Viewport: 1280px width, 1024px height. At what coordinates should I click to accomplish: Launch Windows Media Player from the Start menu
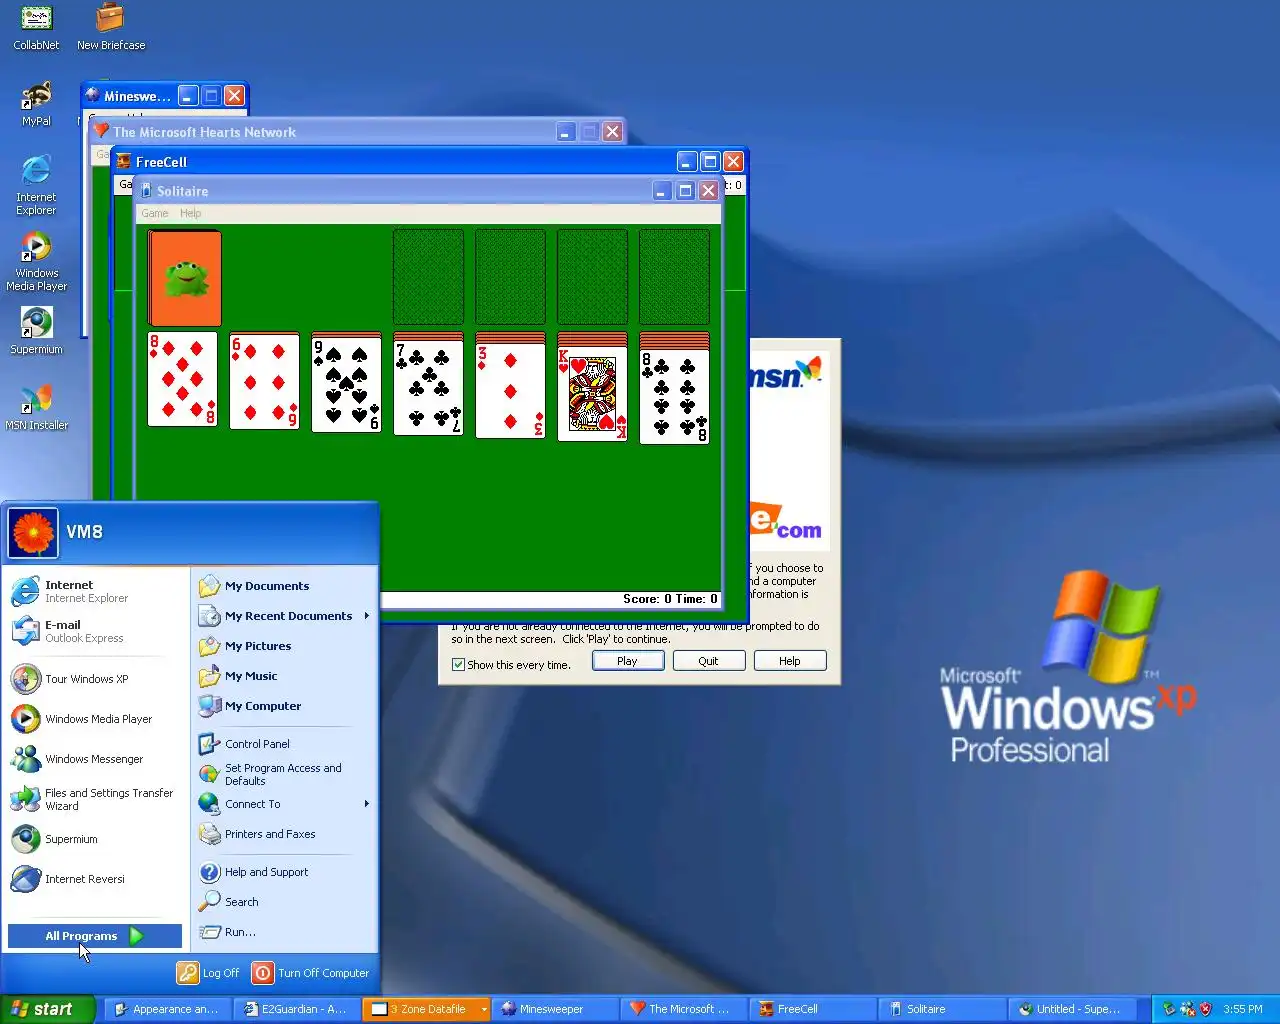point(96,719)
